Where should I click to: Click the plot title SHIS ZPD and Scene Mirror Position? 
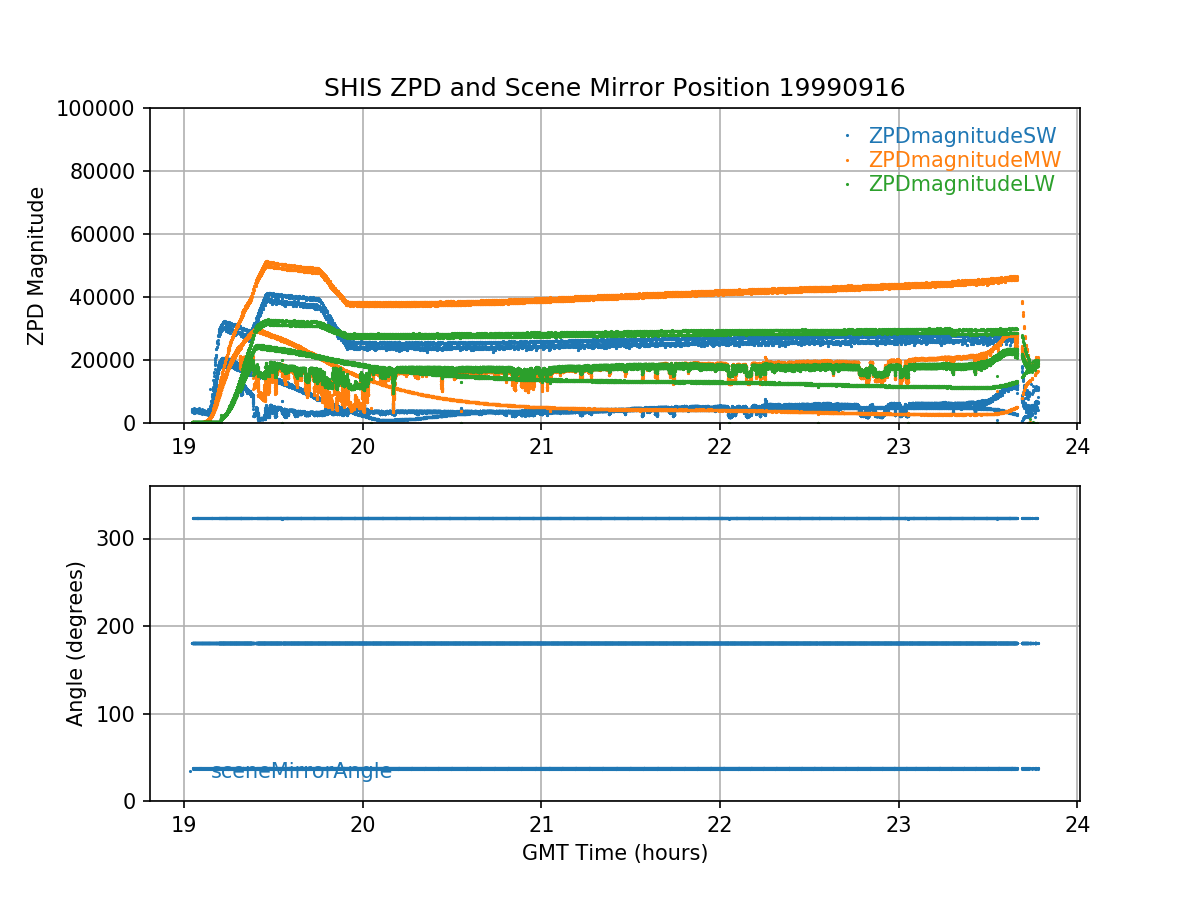(614, 88)
